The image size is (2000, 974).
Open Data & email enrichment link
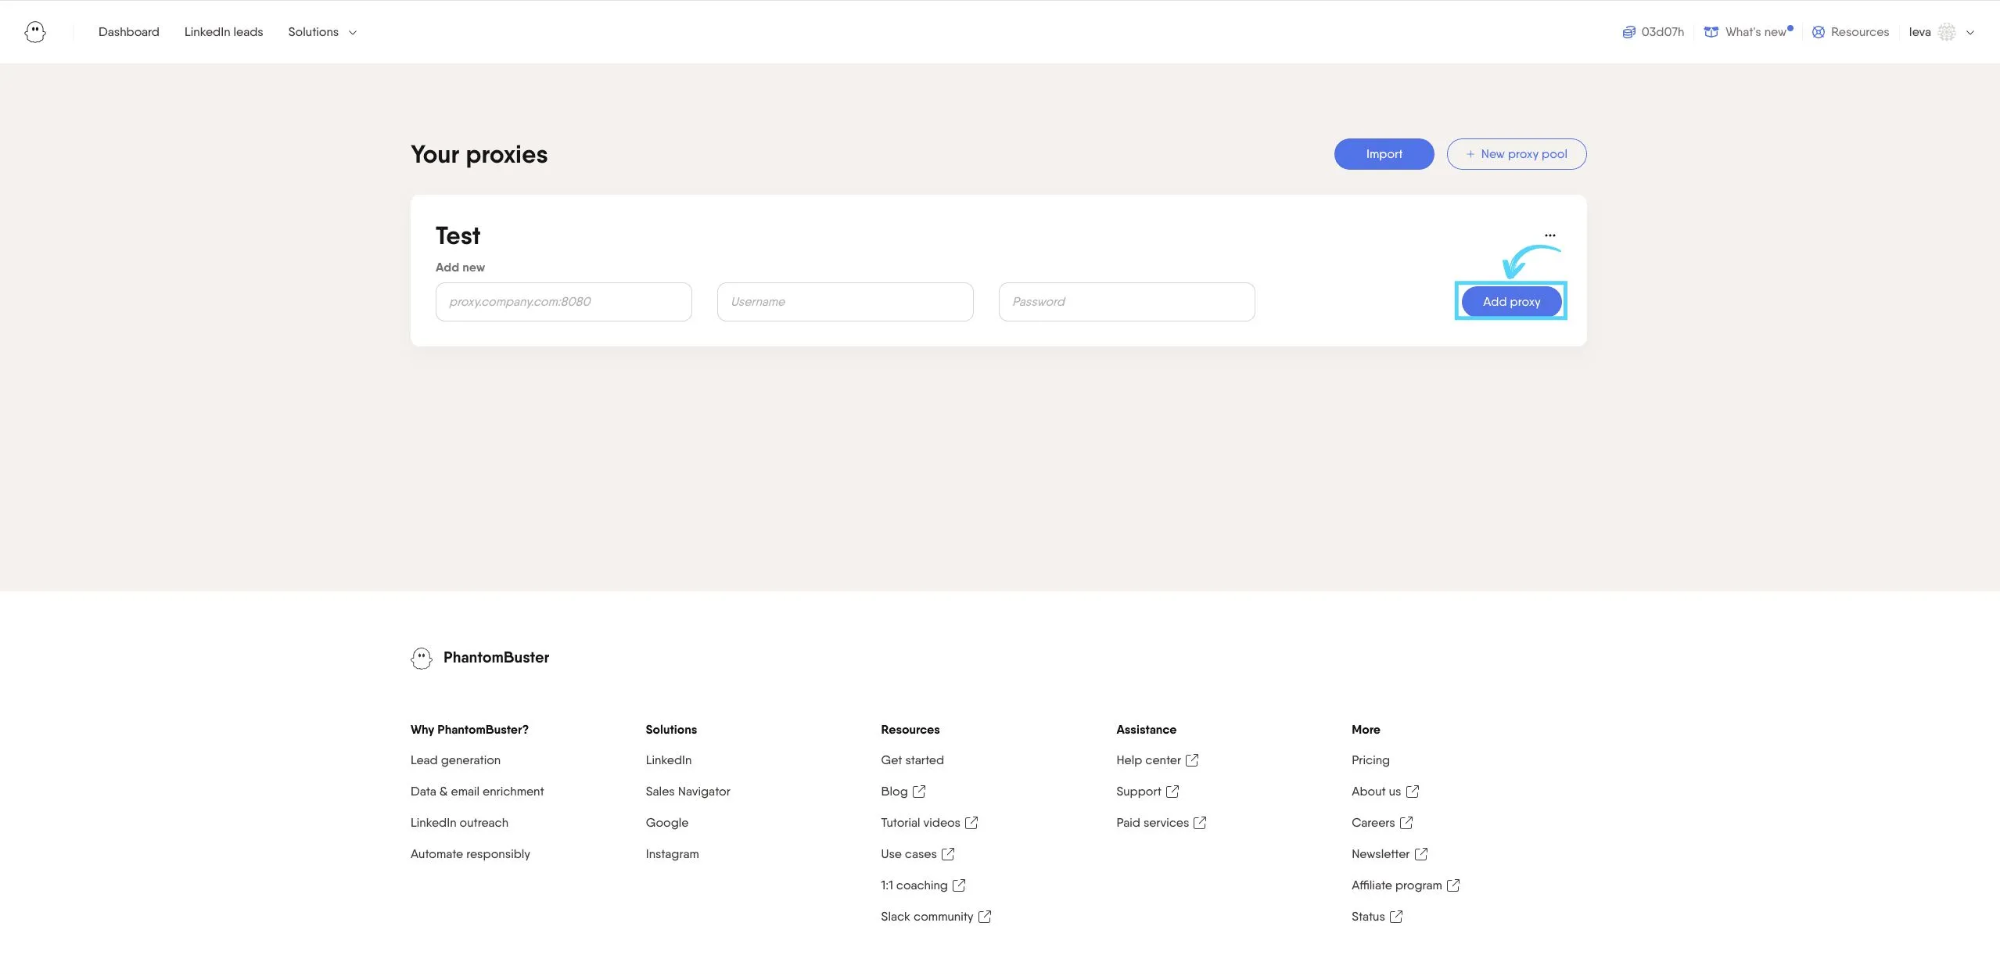pyautogui.click(x=477, y=792)
